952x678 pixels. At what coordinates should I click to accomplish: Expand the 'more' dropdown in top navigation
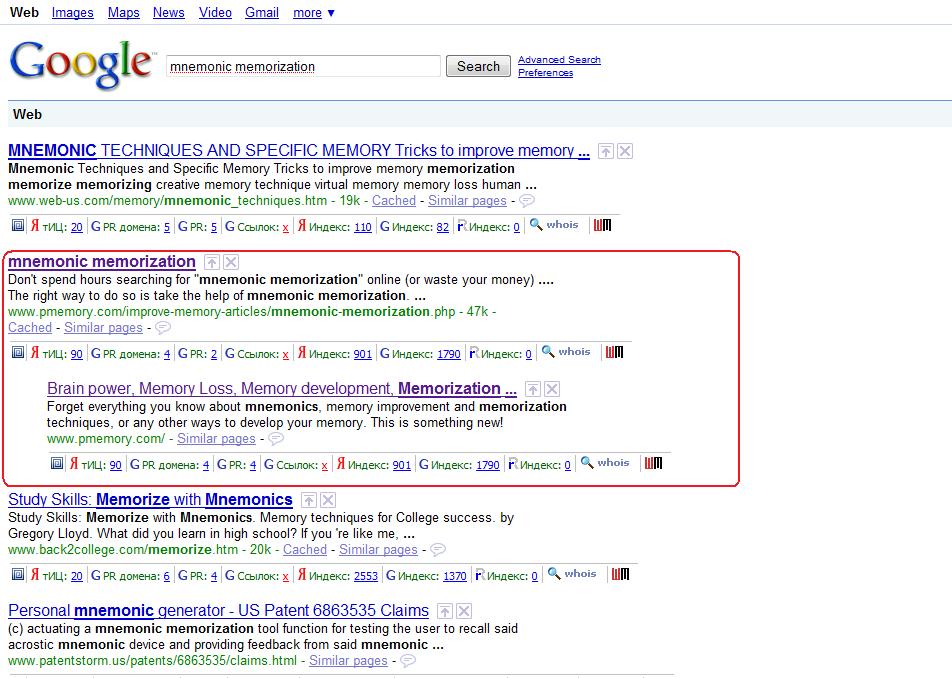pos(314,13)
